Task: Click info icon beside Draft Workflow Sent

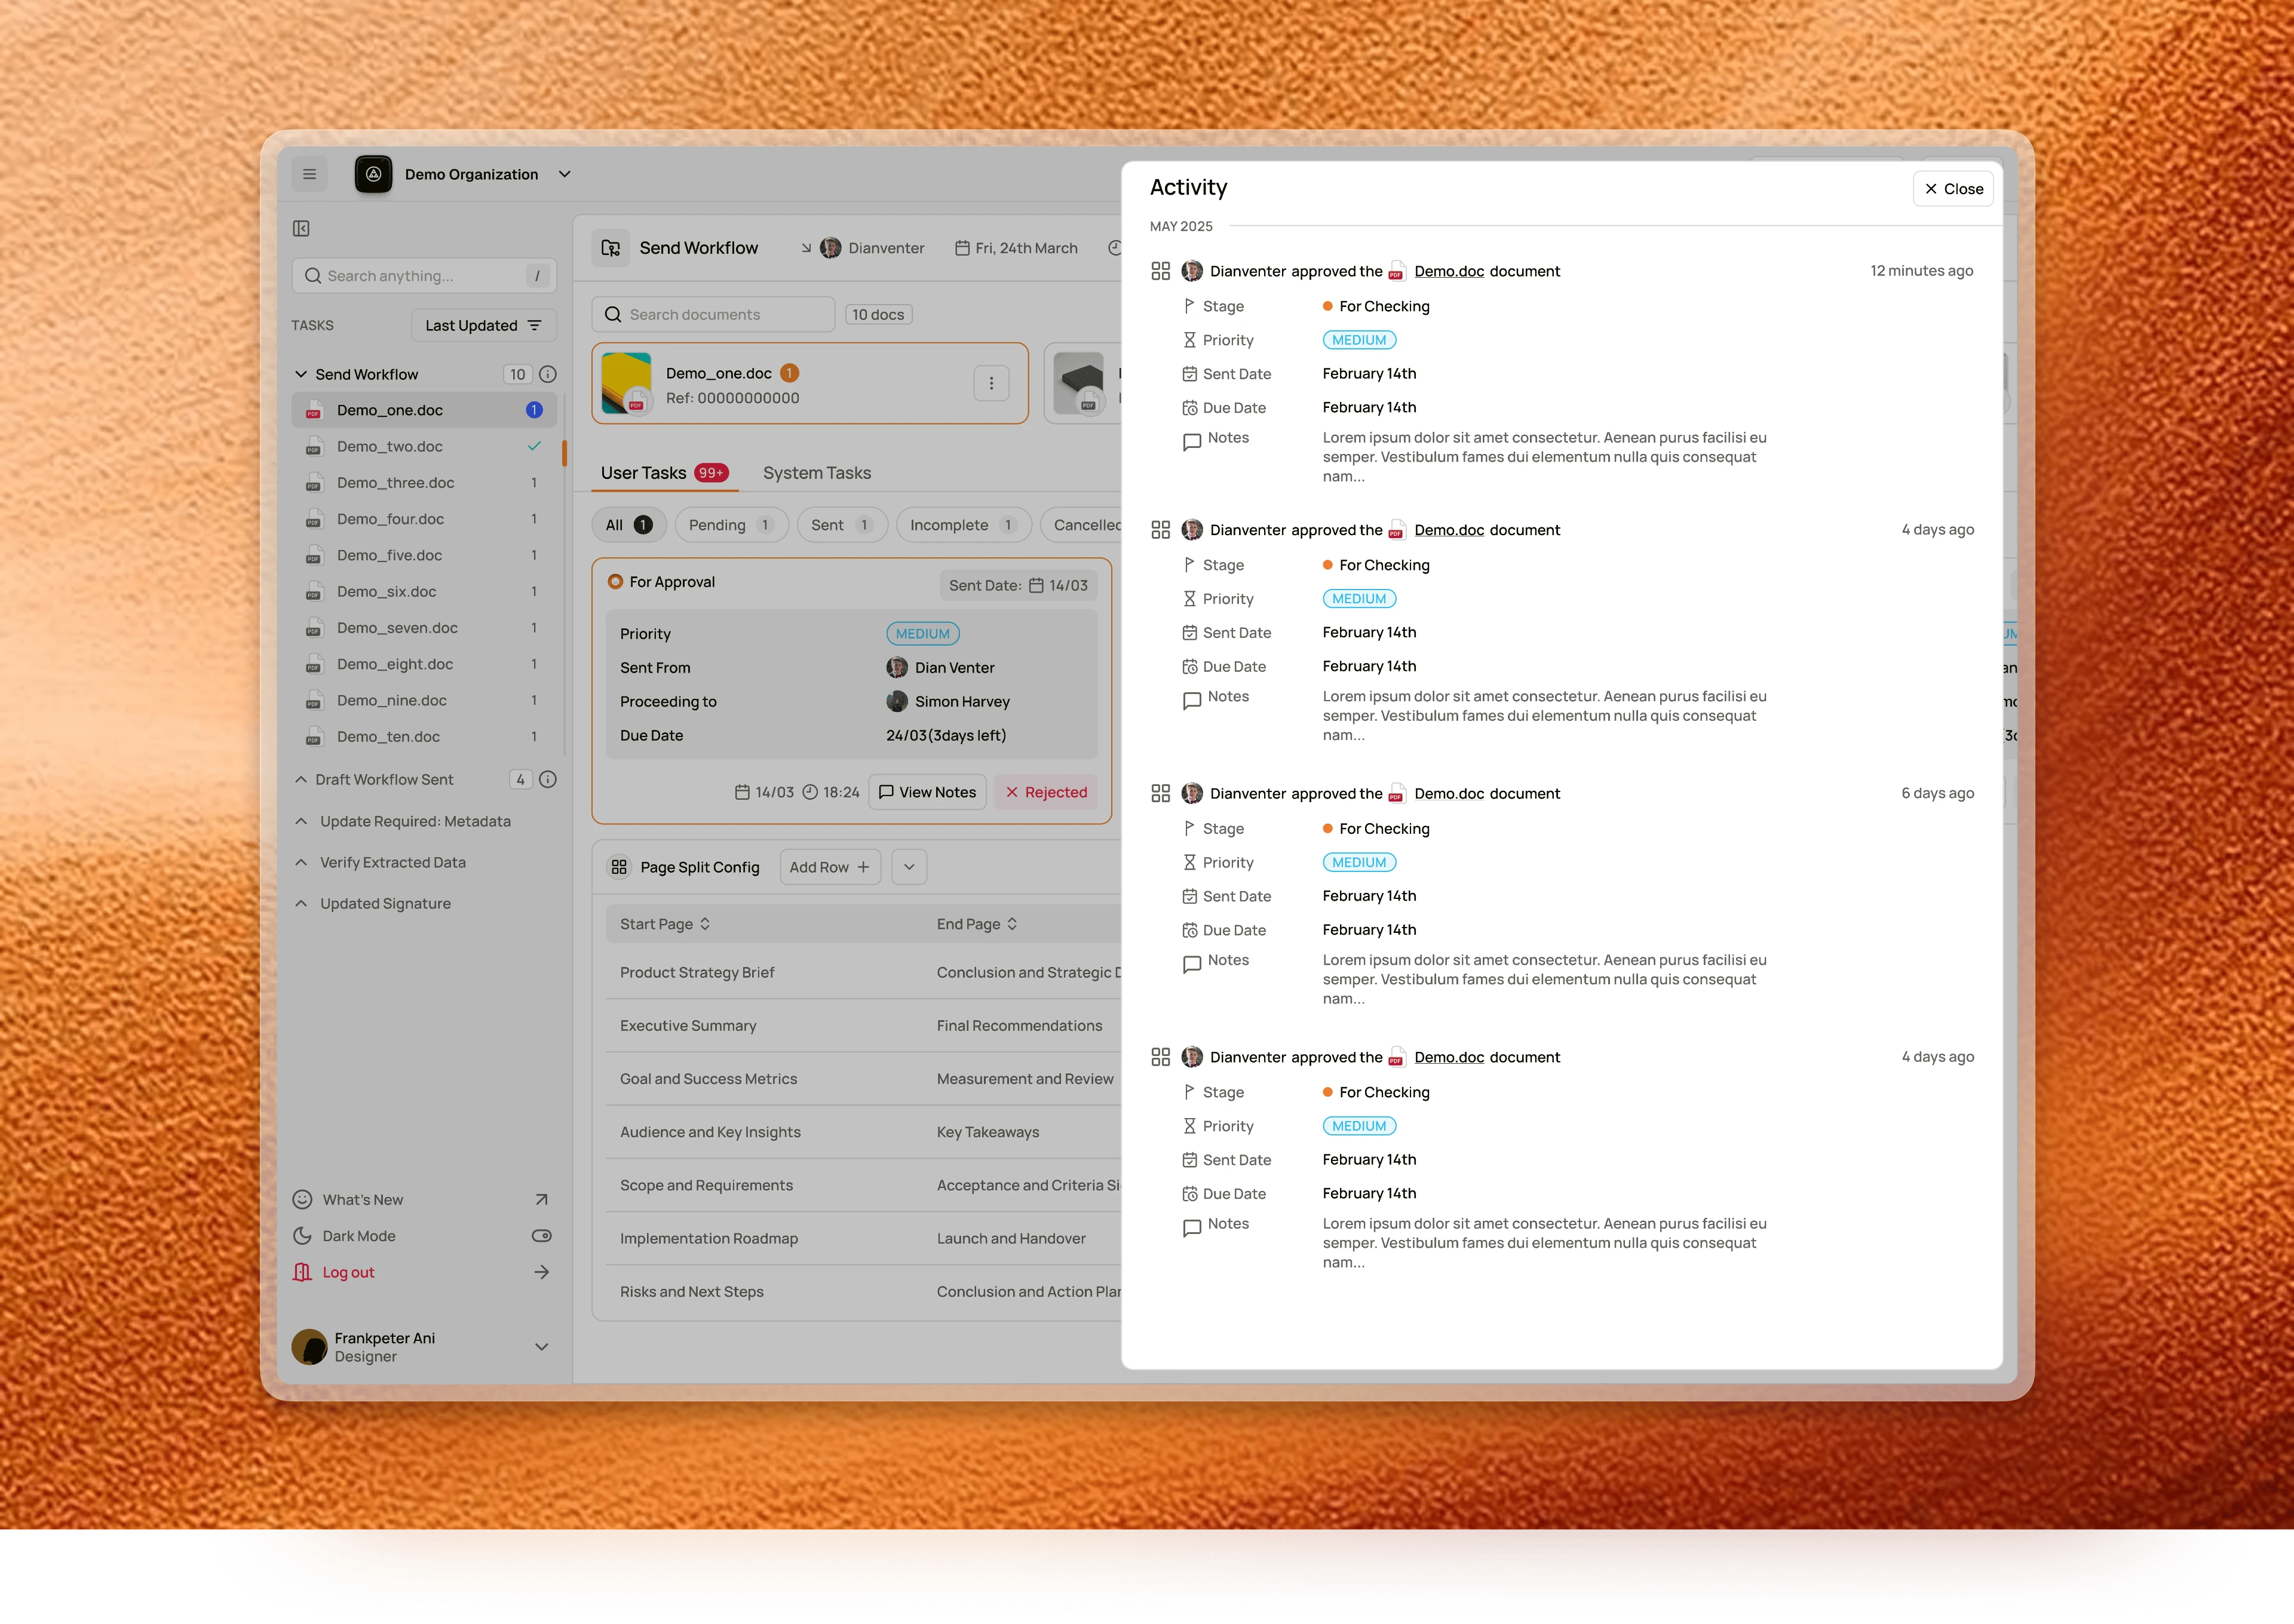Action: pos(548,779)
